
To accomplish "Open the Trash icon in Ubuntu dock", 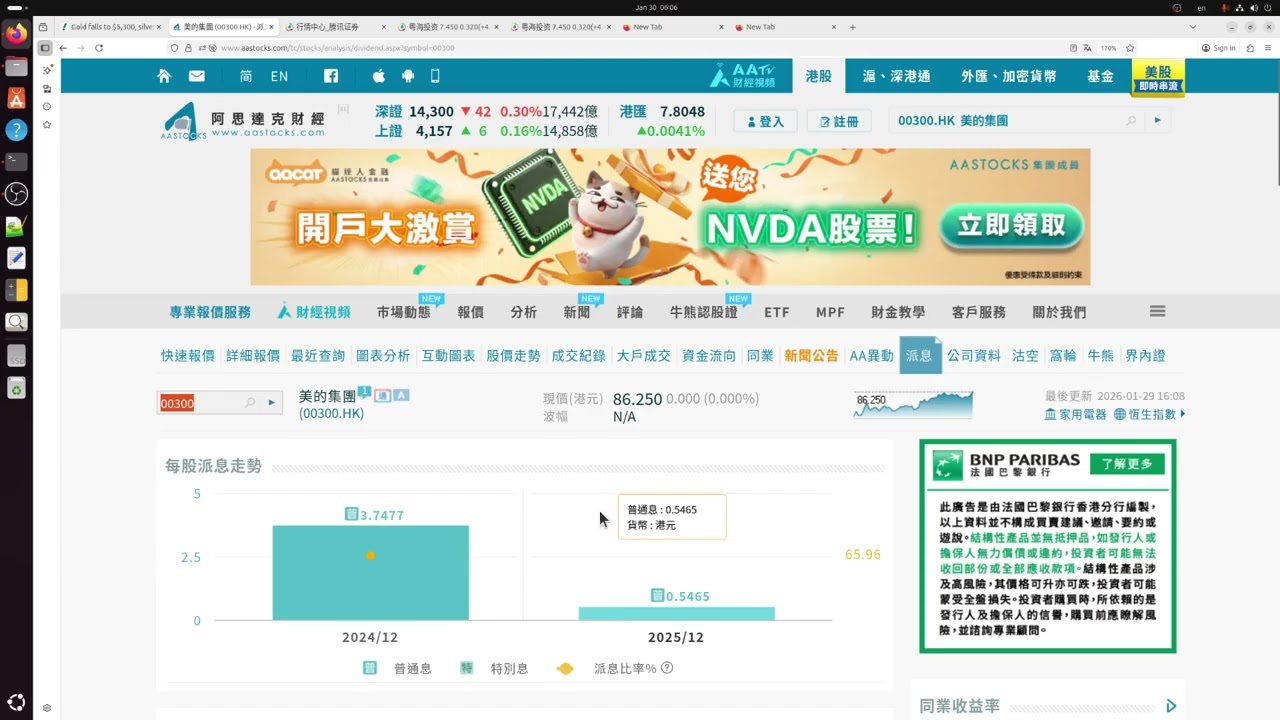I will pos(16,389).
